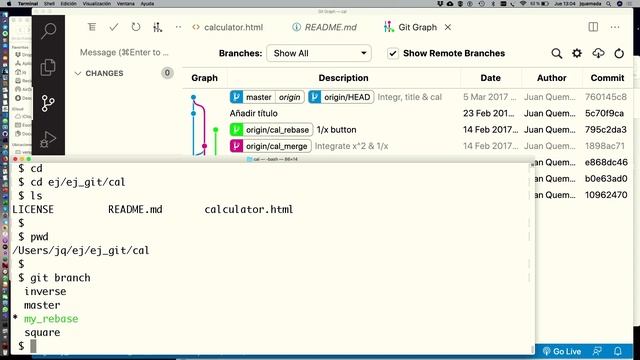Toggle Show Remote Branches checkbox
640x360 pixels.
(393, 53)
